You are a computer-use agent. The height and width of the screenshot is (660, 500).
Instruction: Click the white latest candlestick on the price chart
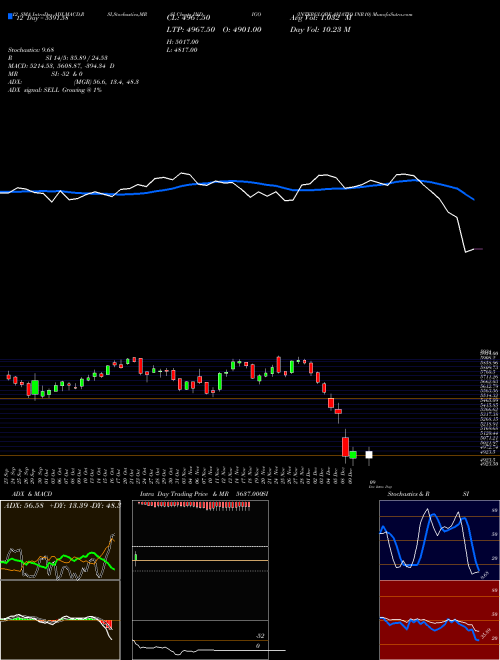(x=369, y=455)
